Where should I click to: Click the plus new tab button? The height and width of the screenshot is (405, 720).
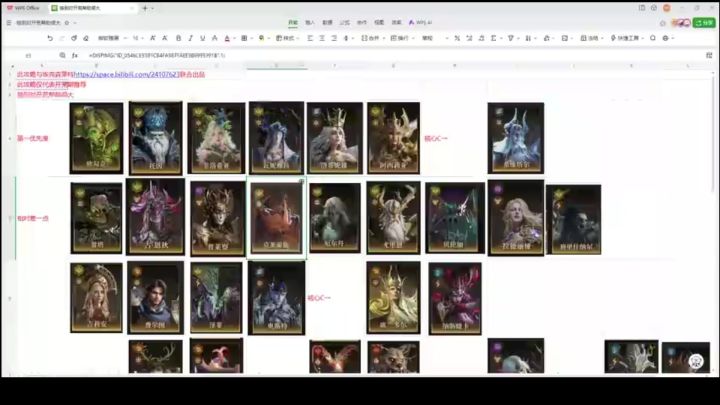[x=145, y=8]
